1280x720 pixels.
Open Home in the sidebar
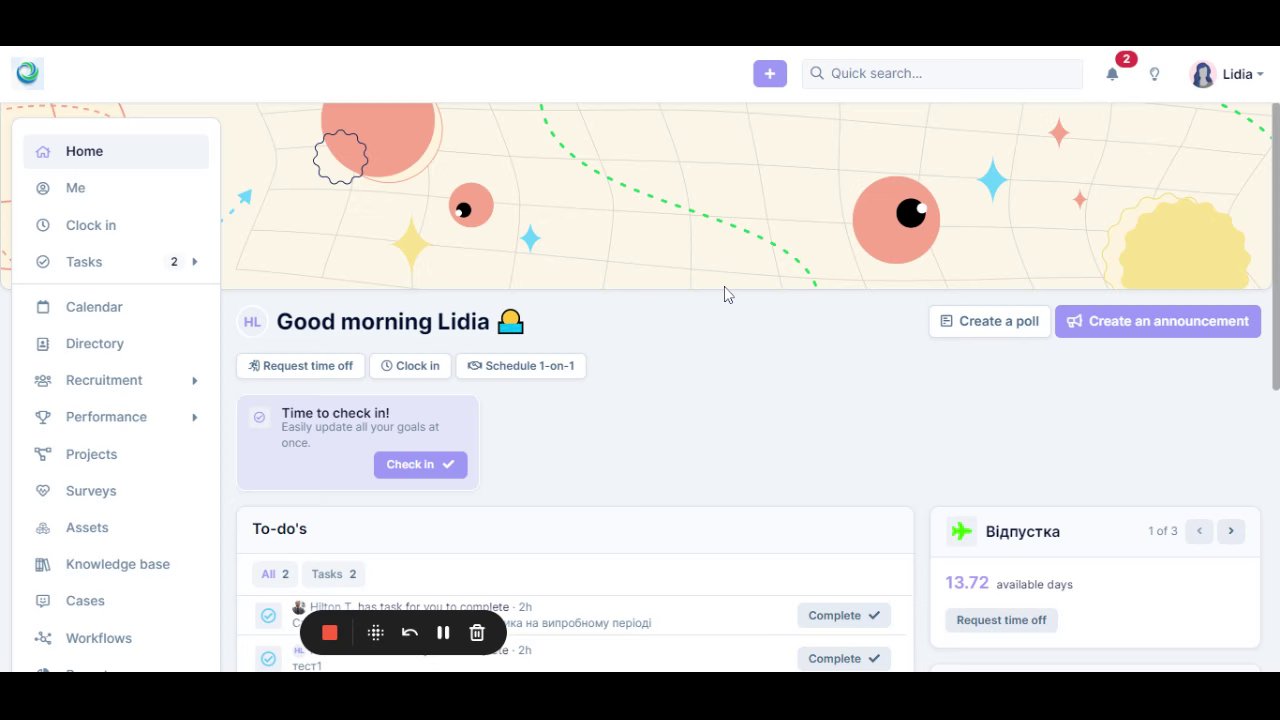point(116,152)
